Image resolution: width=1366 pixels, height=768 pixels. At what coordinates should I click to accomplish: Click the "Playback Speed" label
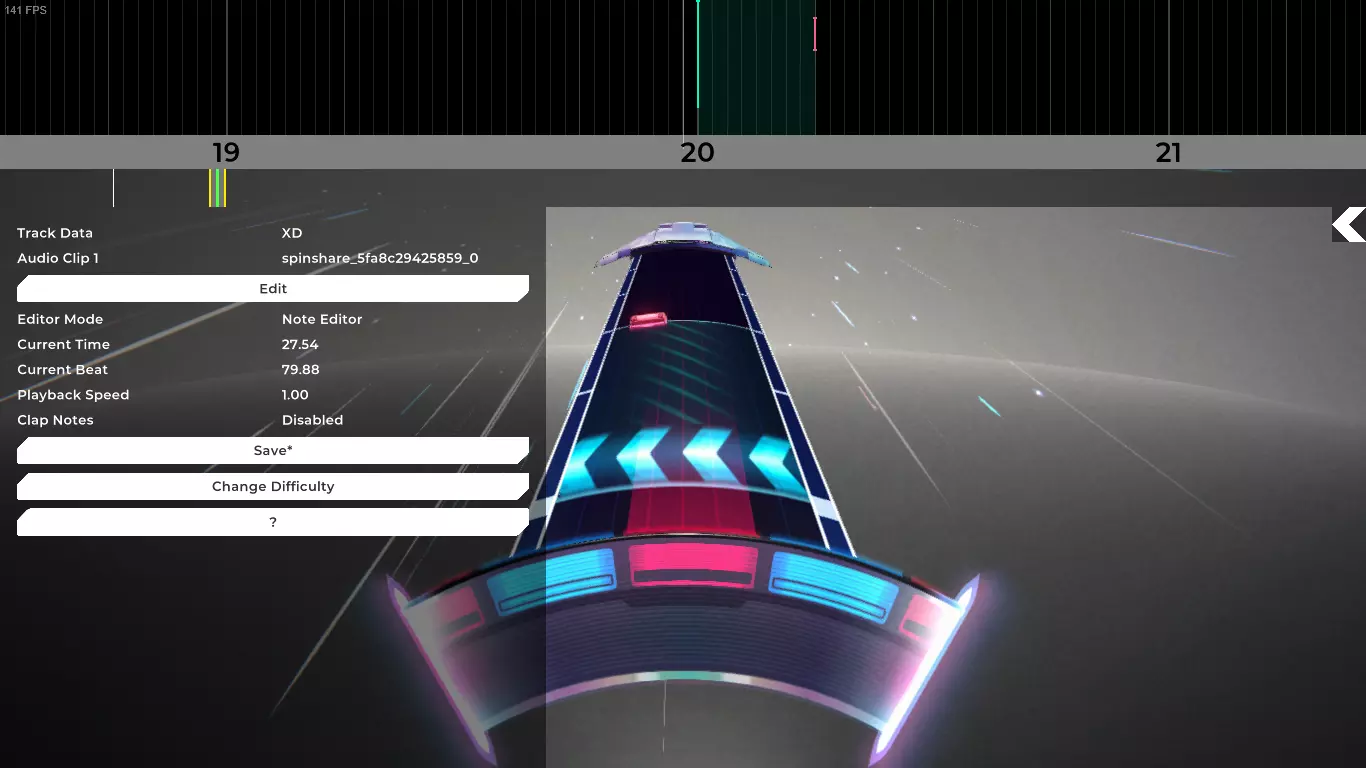click(73, 395)
